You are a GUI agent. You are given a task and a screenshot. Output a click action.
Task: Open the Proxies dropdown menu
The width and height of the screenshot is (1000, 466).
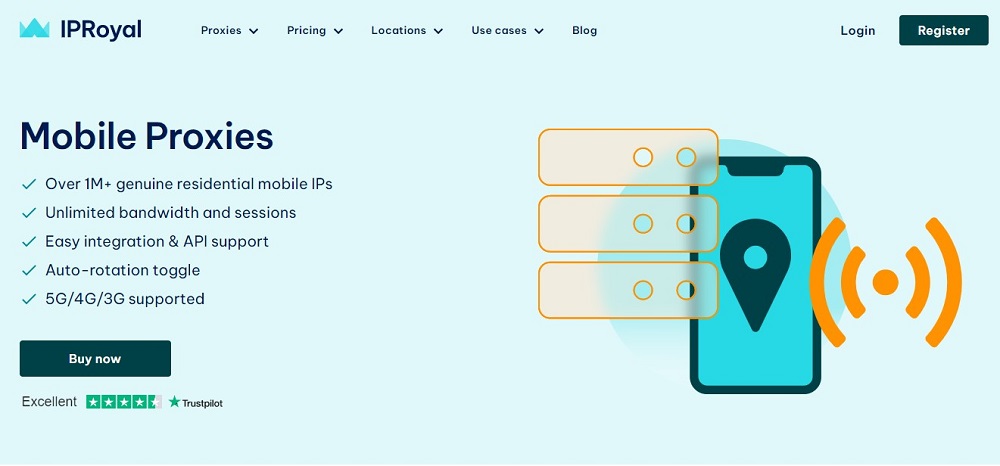pos(230,31)
